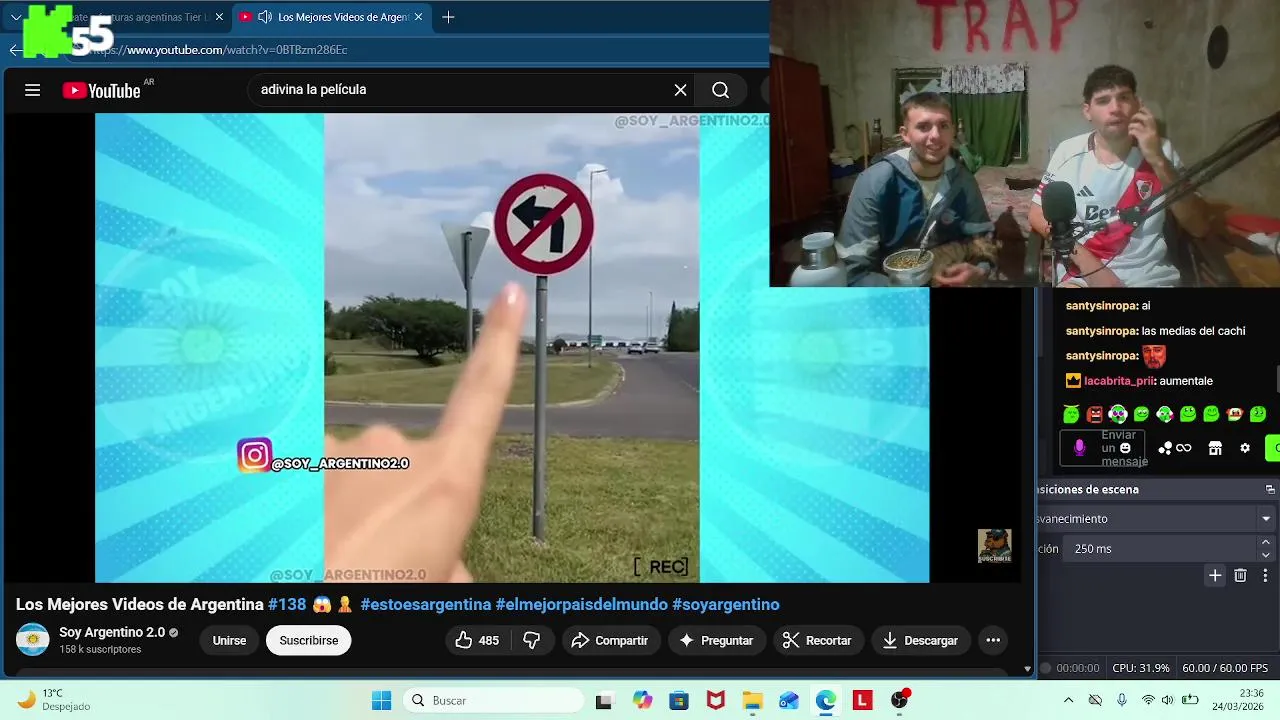Open the chat shop storefront icon
The width and height of the screenshot is (1280, 720).
click(1215, 448)
